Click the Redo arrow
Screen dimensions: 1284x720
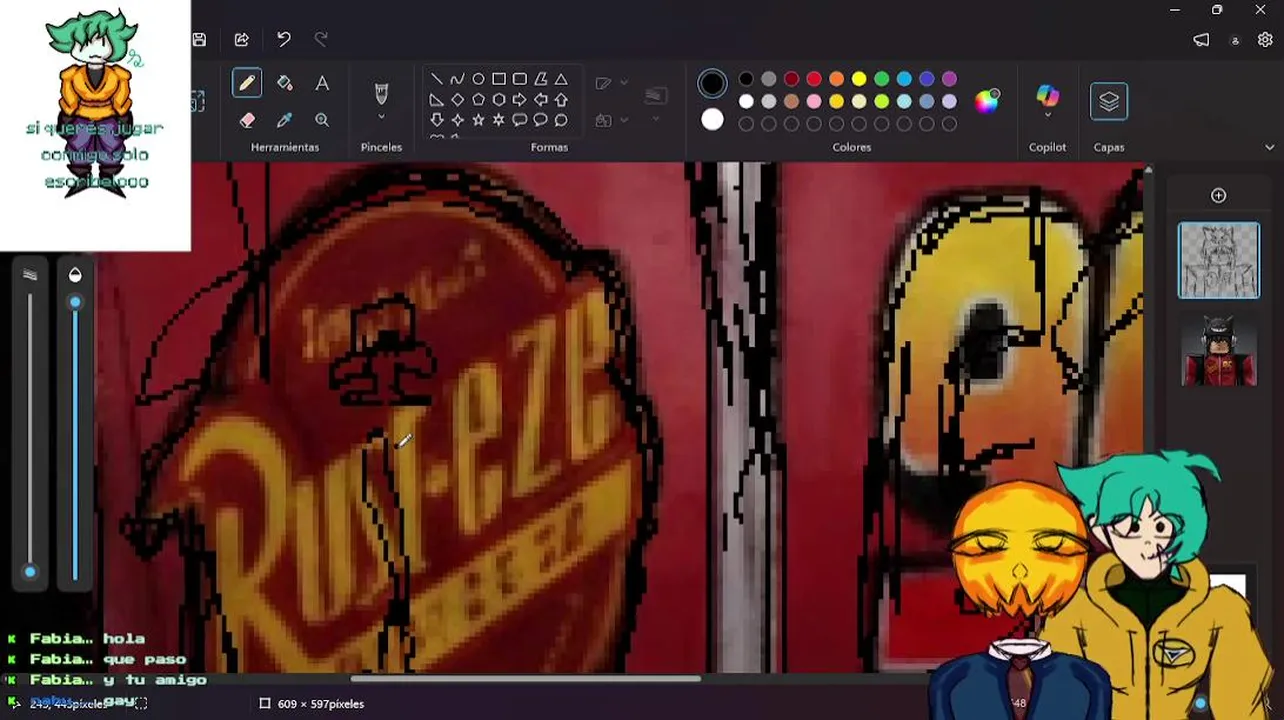(x=321, y=39)
